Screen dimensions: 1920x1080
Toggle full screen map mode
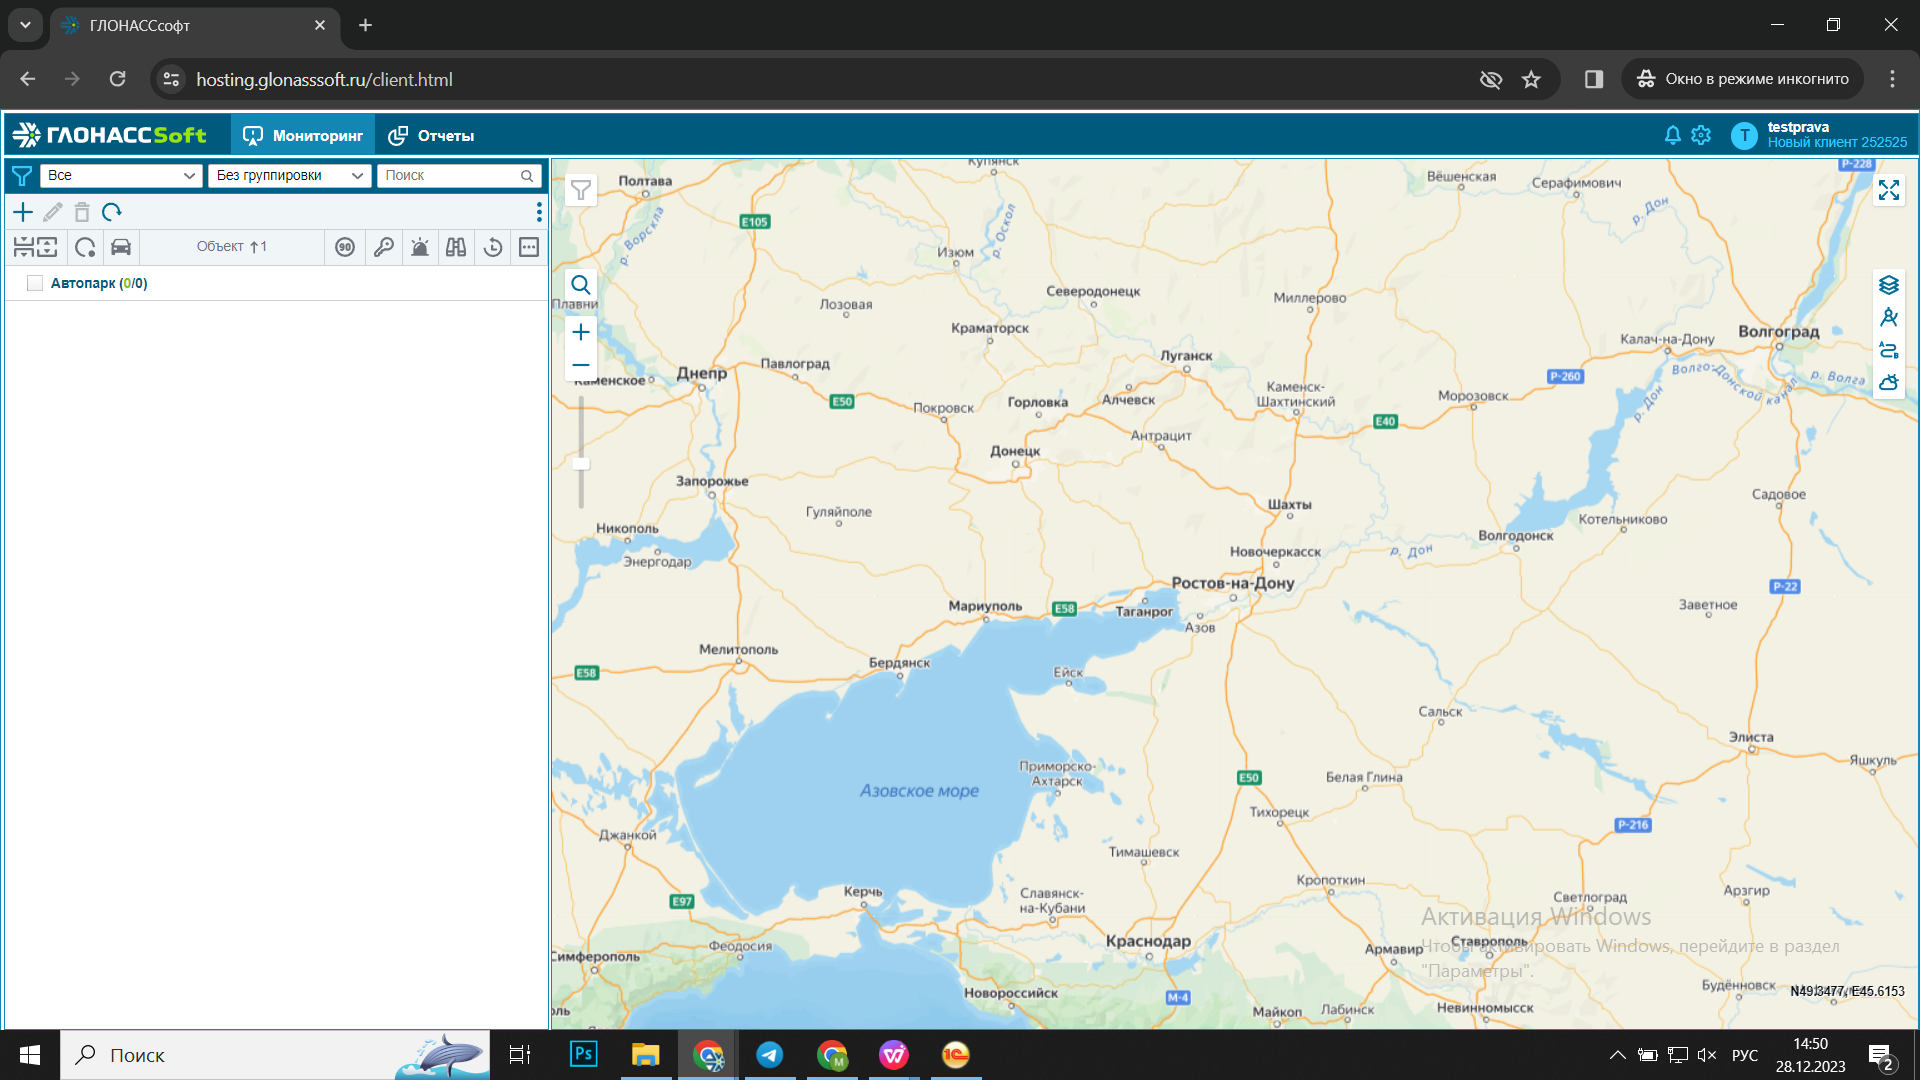coord(1888,190)
